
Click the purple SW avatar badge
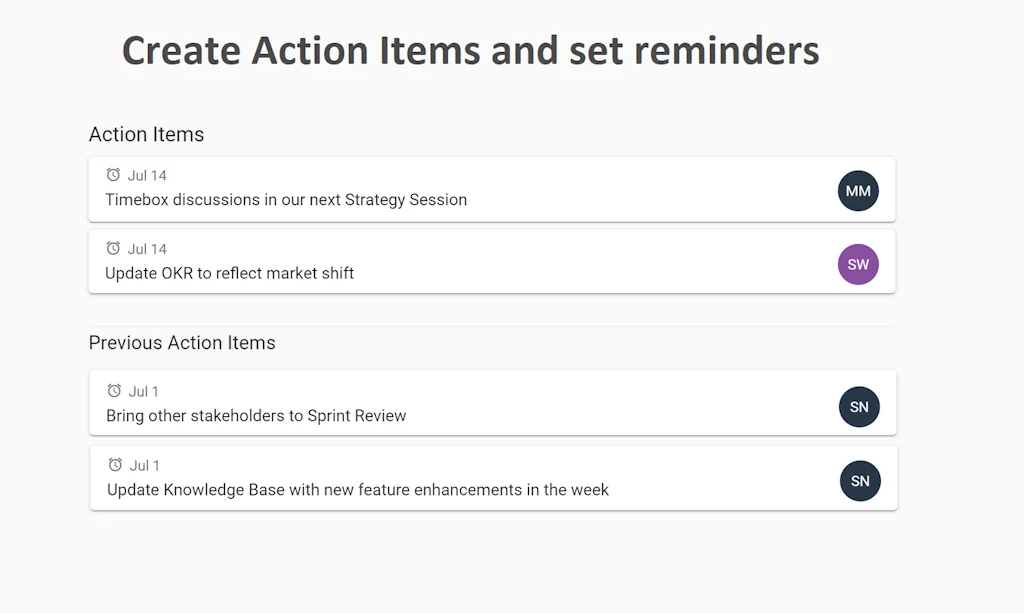[x=858, y=264]
